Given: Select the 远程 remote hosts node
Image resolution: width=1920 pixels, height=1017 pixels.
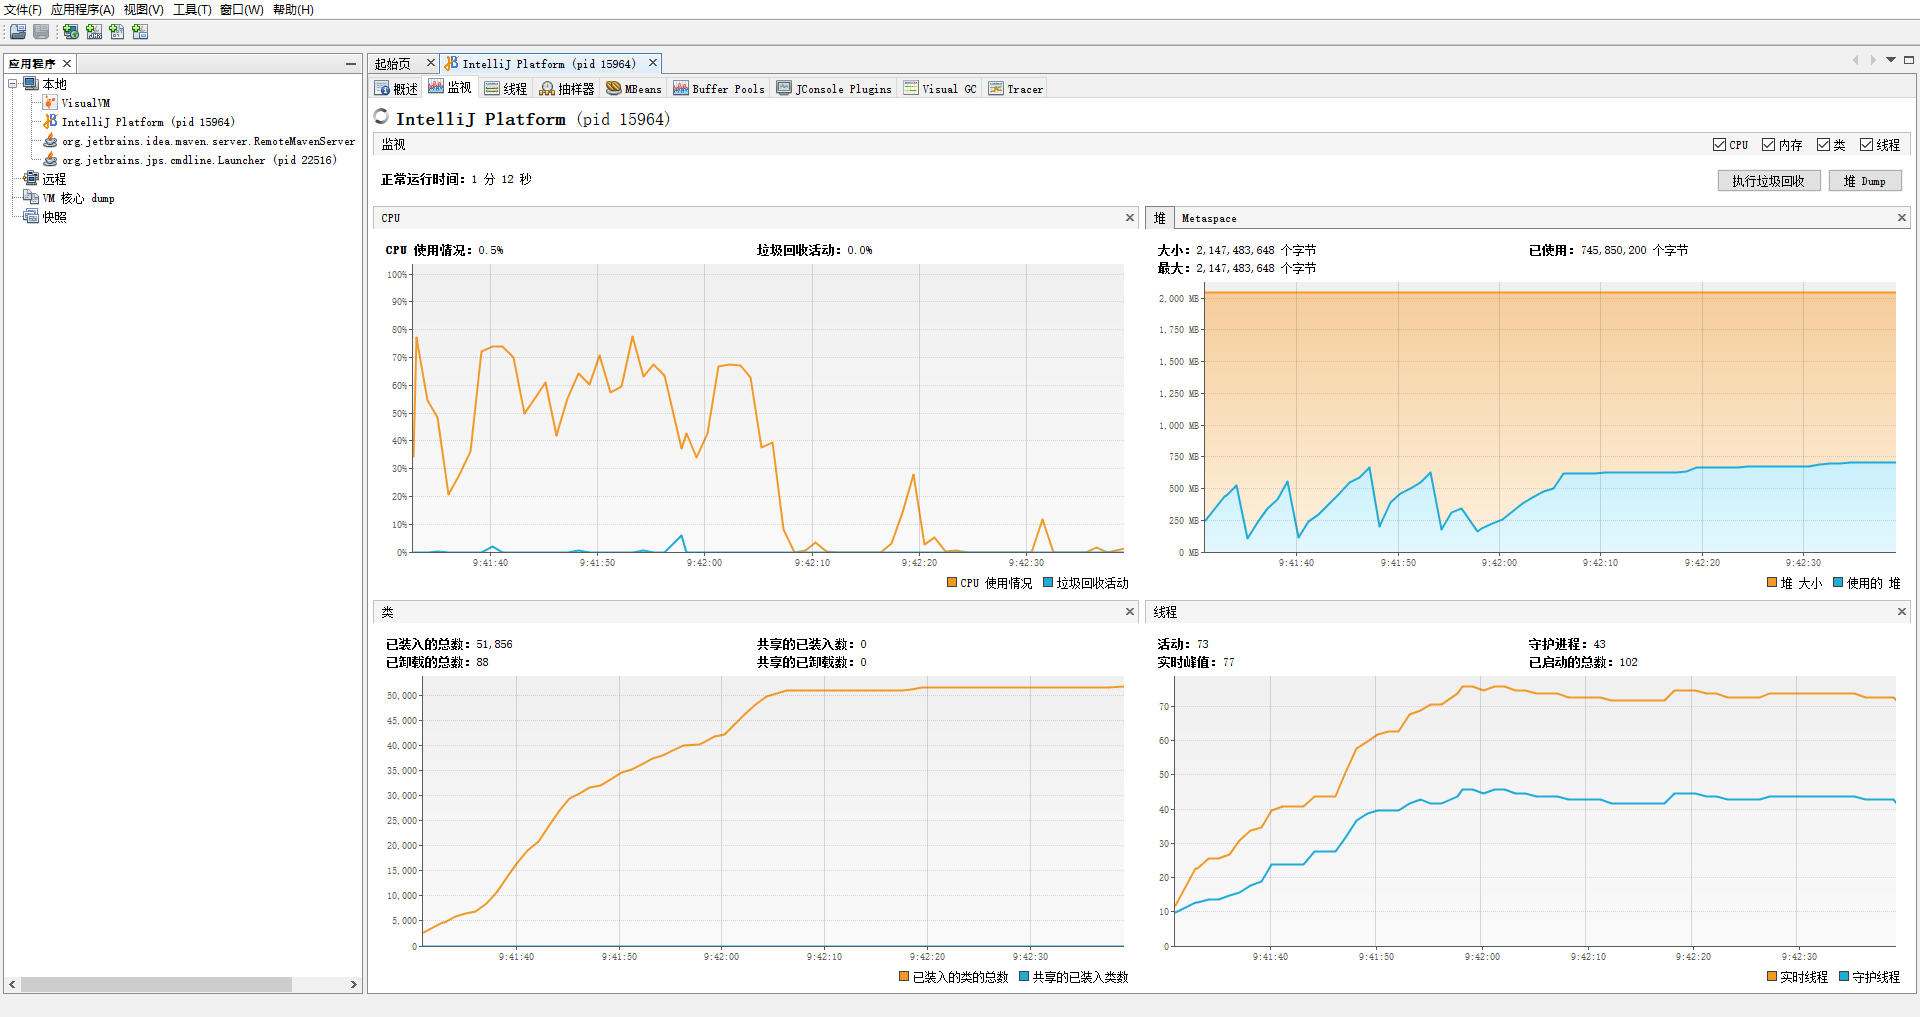Looking at the screenshot, I should [x=54, y=179].
